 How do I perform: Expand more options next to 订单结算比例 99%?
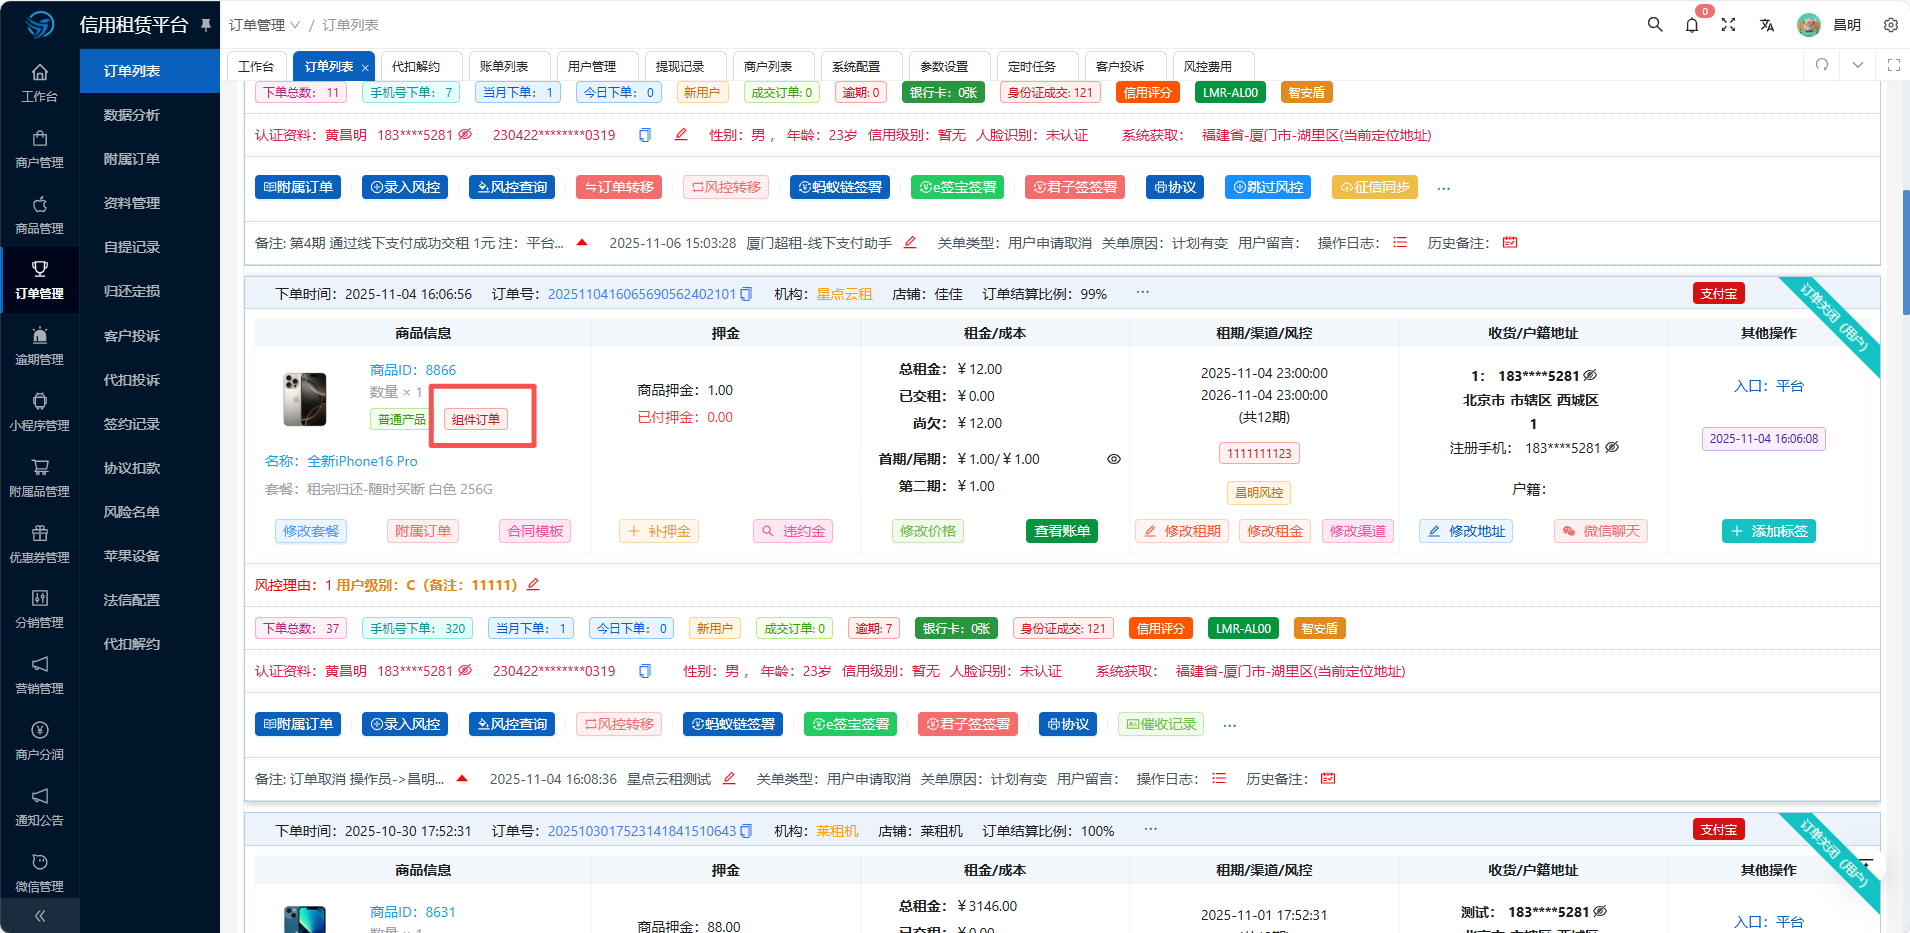[1142, 293]
